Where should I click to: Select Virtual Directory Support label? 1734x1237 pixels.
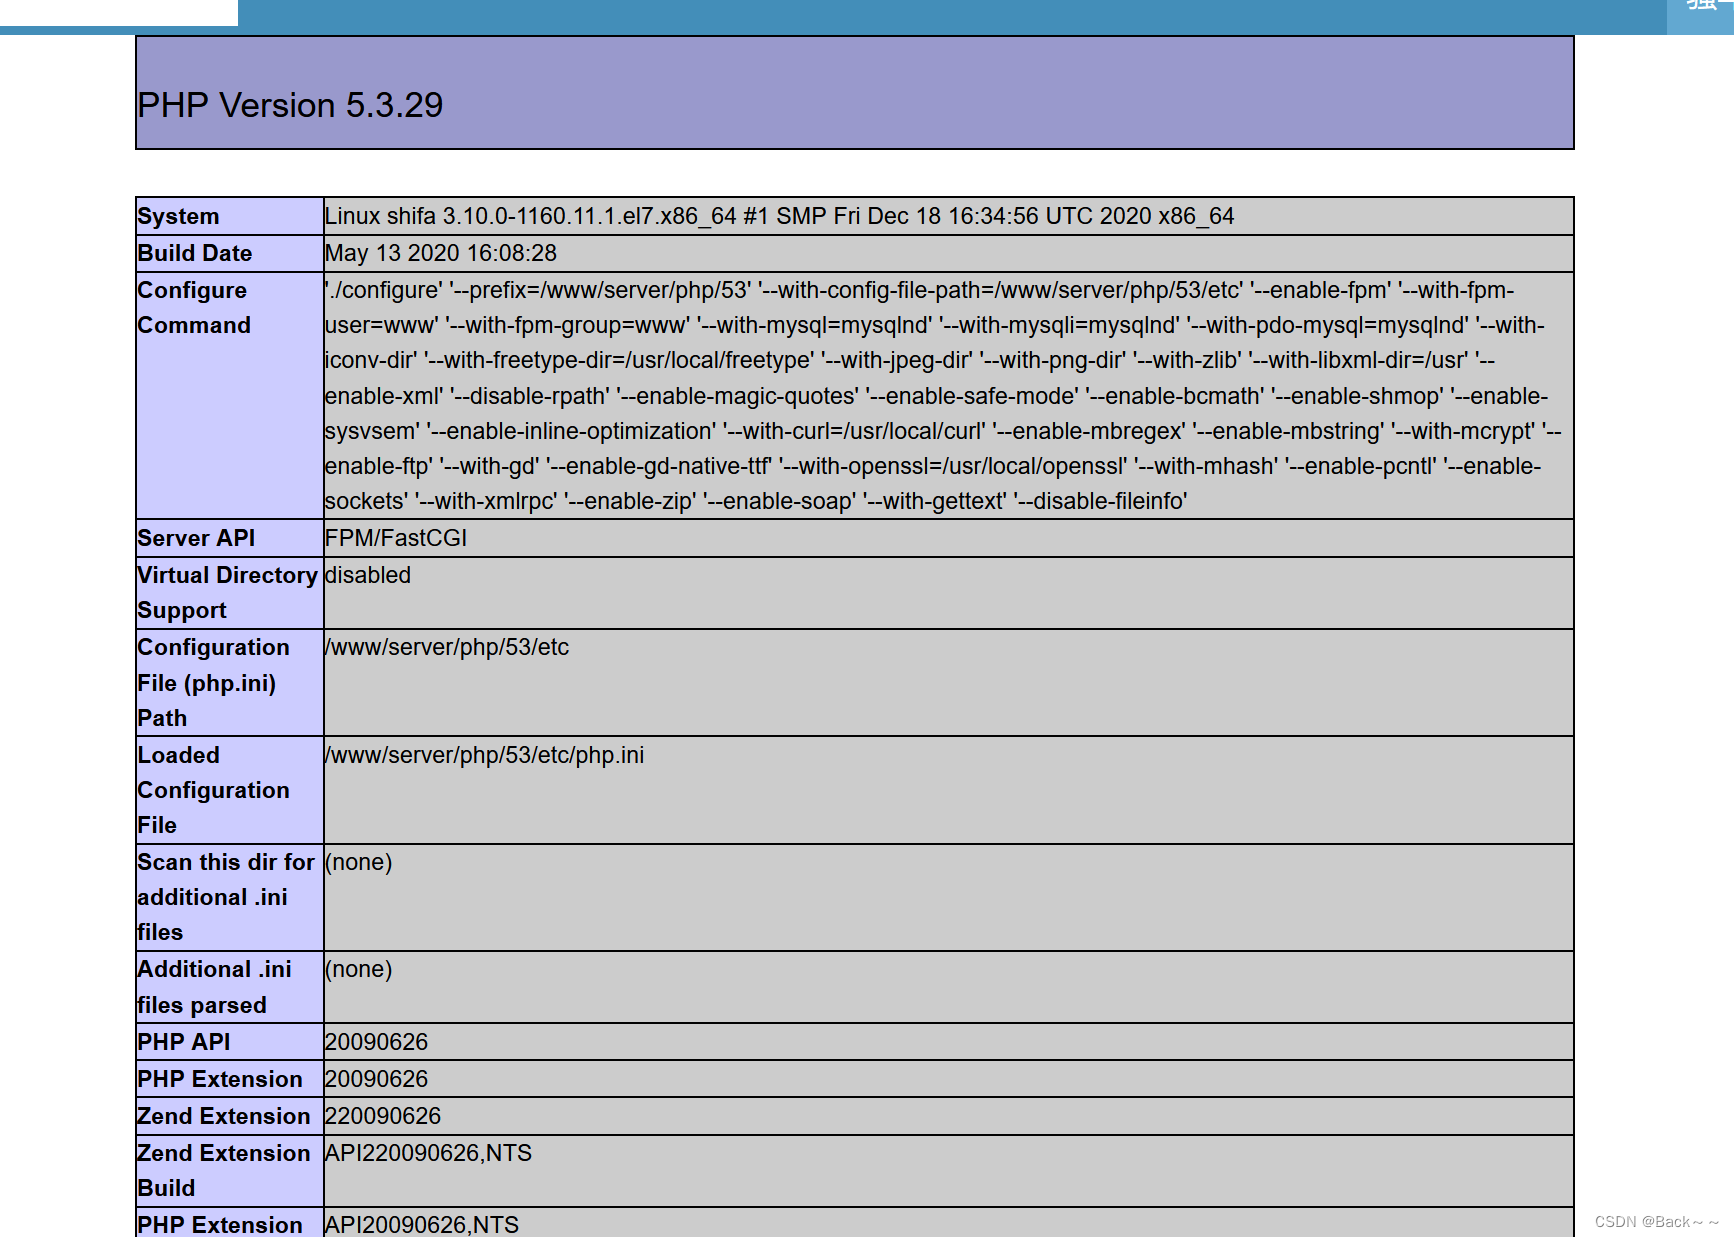(x=227, y=593)
